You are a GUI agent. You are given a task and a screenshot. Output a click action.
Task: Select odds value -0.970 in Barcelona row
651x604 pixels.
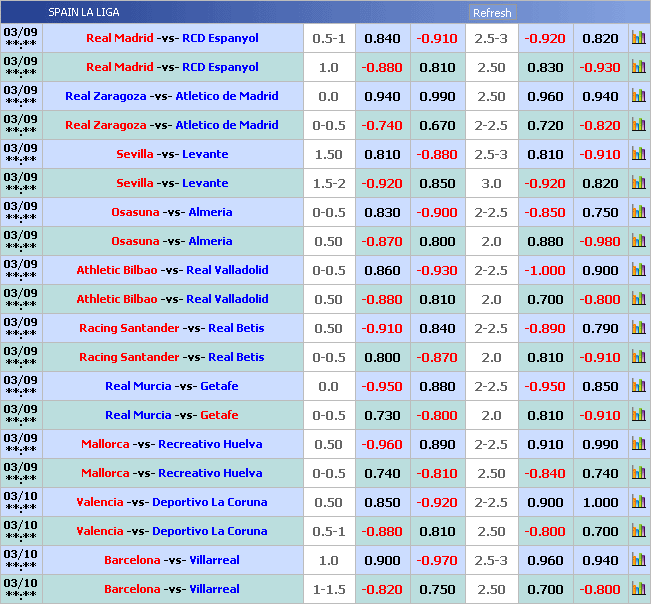tap(437, 560)
